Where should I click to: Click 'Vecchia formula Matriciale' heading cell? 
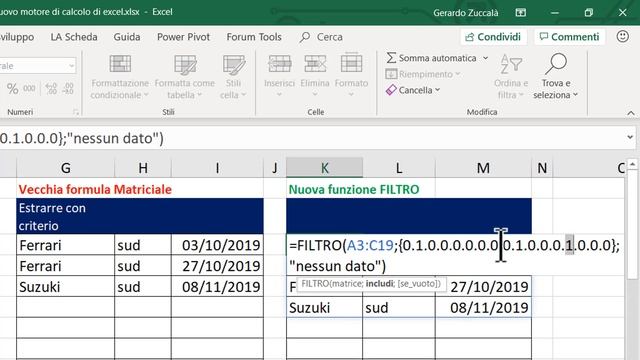click(x=95, y=189)
